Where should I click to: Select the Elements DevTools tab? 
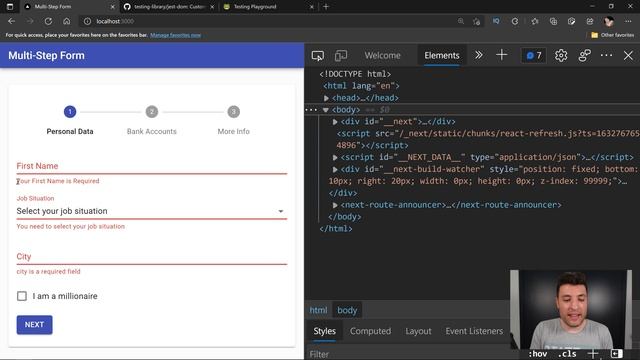click(442, 56)
